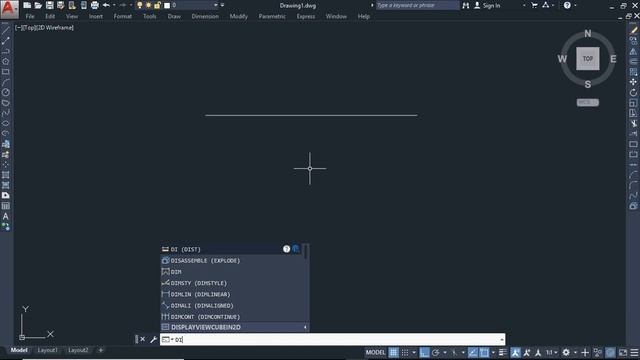
Task: Click the New drawing icon
Action: coord(27,5)
